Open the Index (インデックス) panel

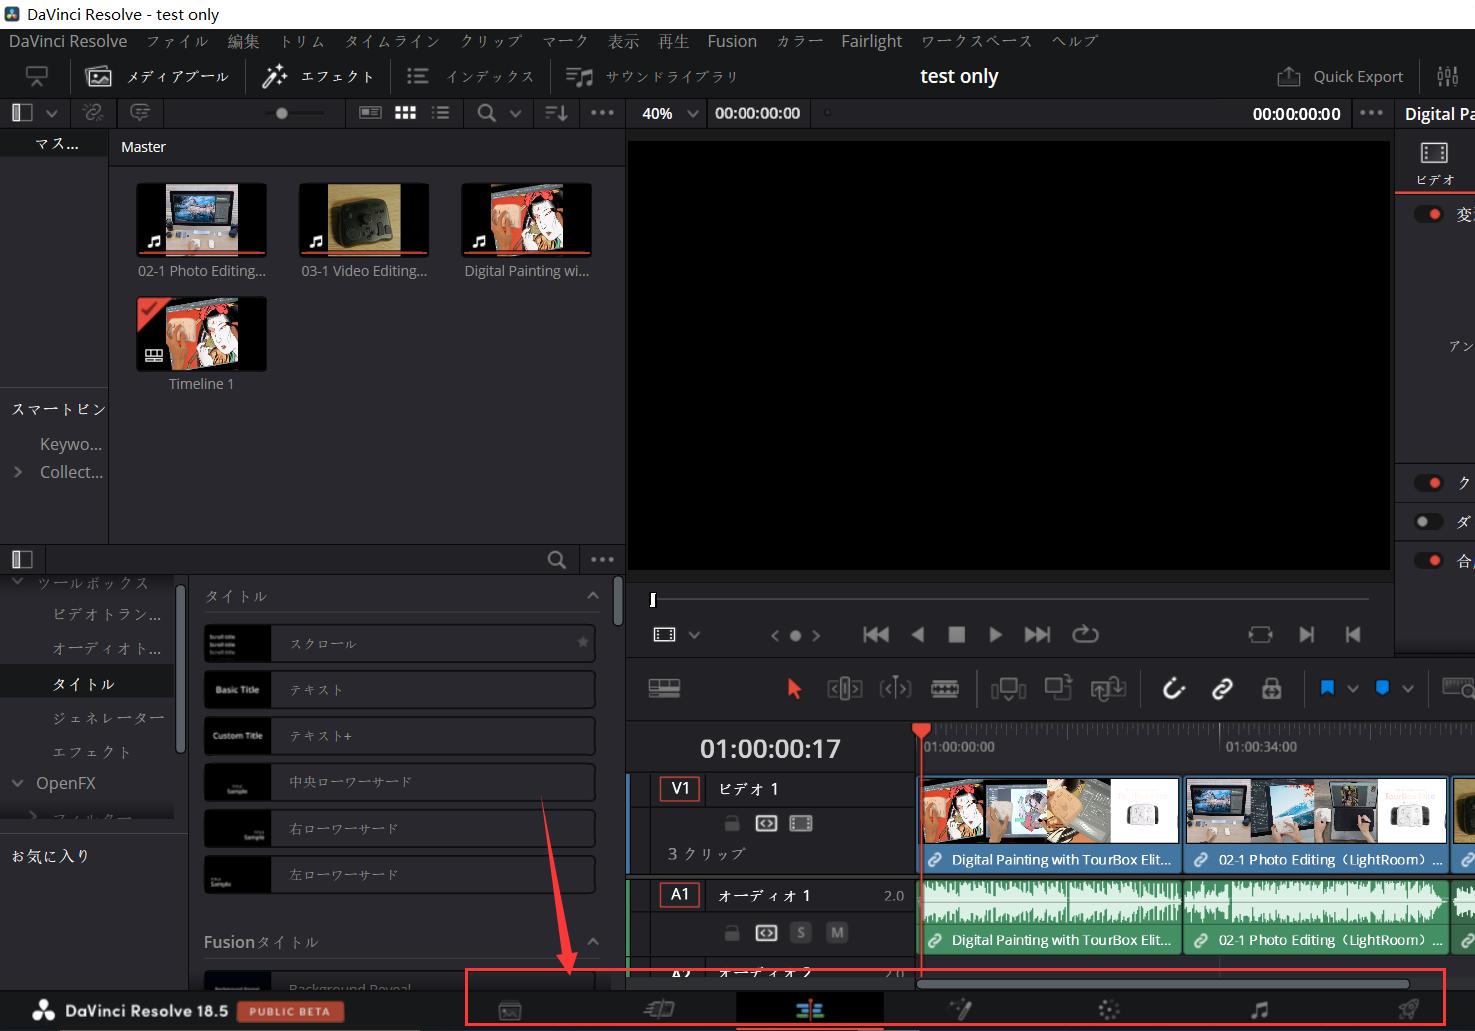pyautogui.click(x=470, y=76)
